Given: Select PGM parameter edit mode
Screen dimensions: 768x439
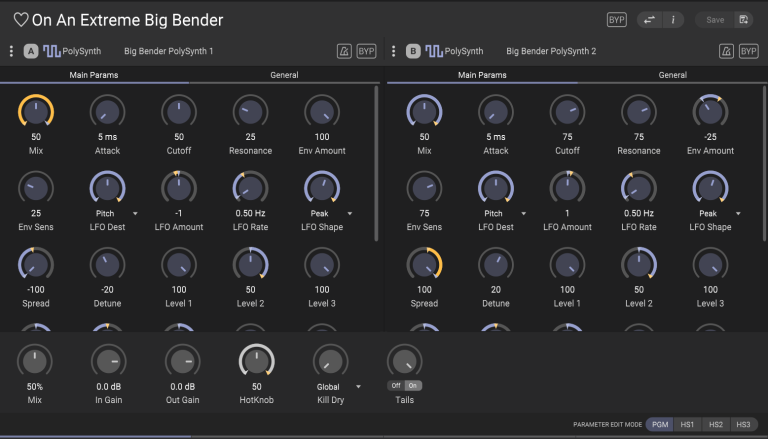Looking at the screenshot, I should (660, 424).
